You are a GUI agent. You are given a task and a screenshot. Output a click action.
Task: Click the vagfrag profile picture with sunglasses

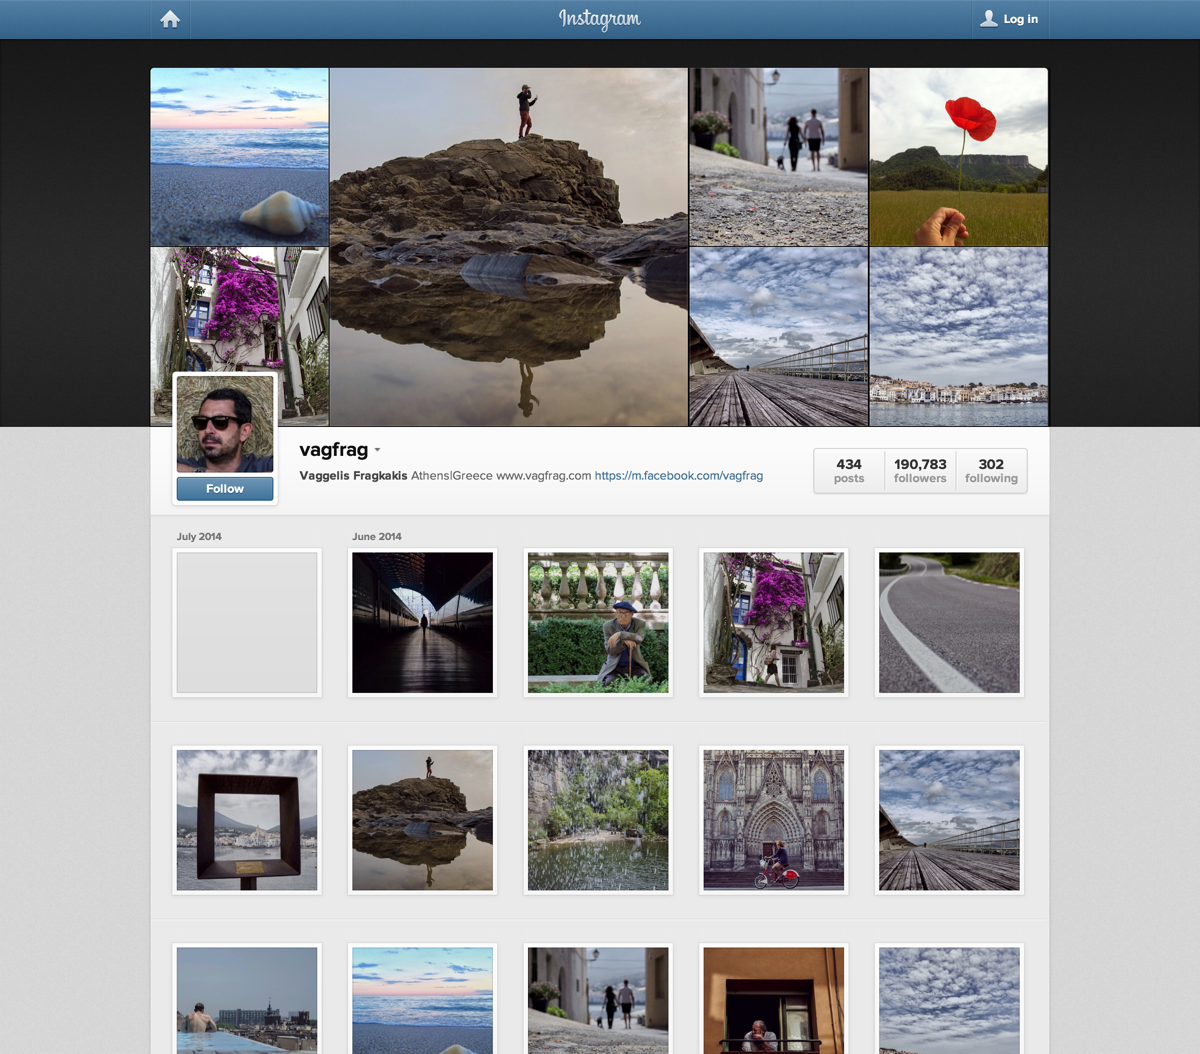225,424
